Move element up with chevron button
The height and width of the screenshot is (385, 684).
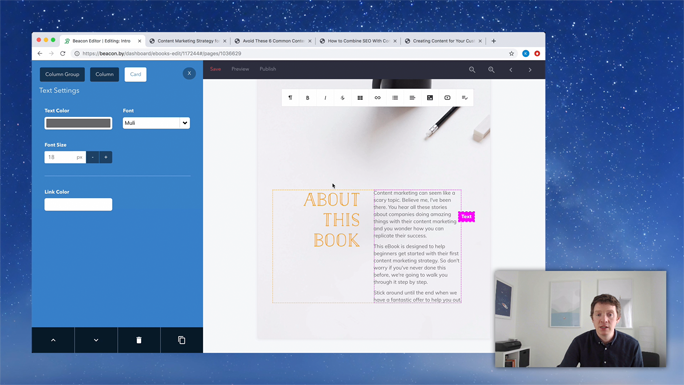click(53, 340)
